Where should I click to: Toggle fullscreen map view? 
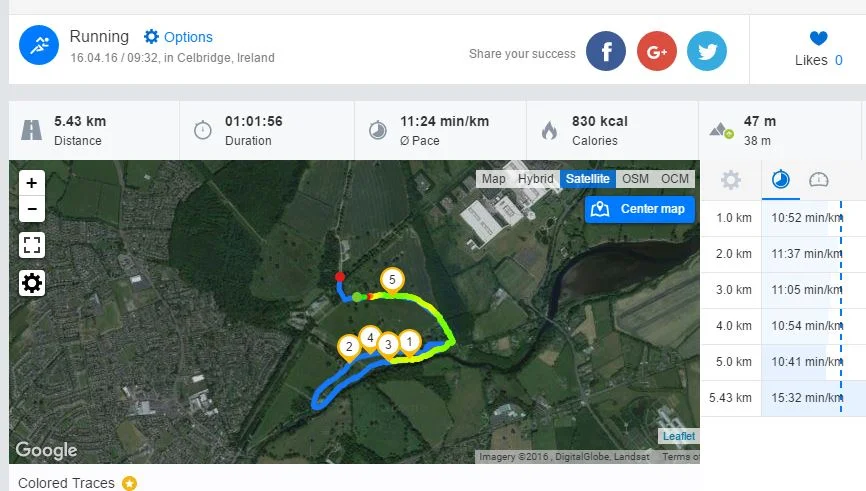(32, 245)
